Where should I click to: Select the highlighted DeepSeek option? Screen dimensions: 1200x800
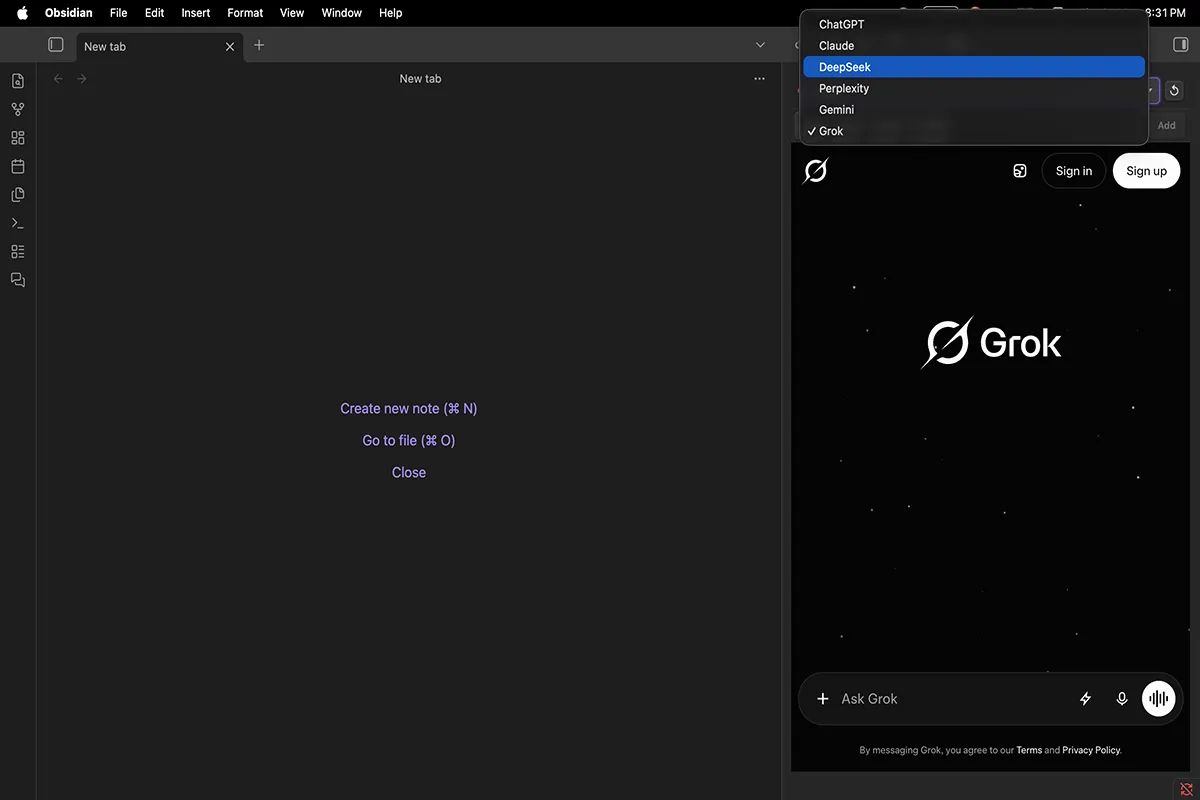(x=974, y=67)
